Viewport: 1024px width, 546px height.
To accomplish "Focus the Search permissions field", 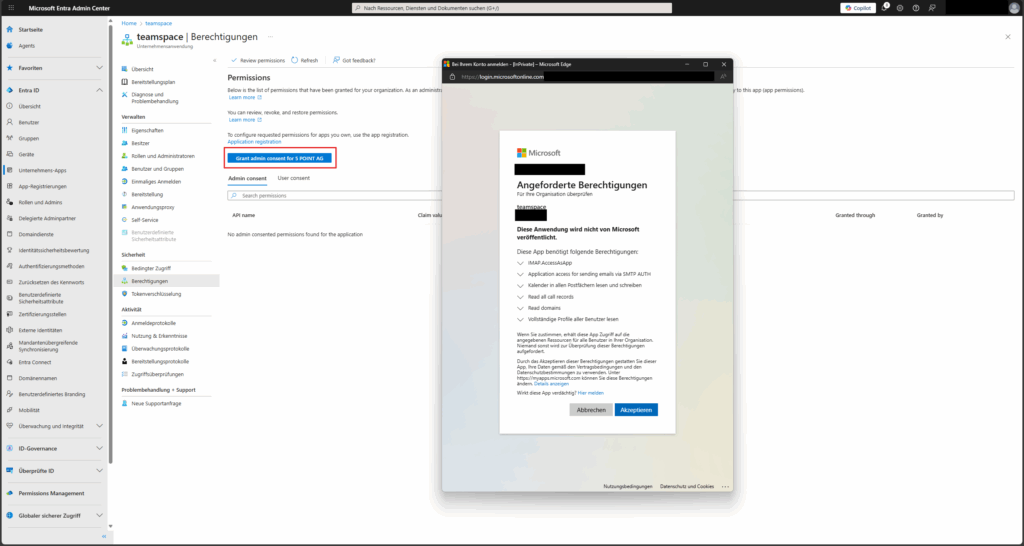I will tap(620, 195).
